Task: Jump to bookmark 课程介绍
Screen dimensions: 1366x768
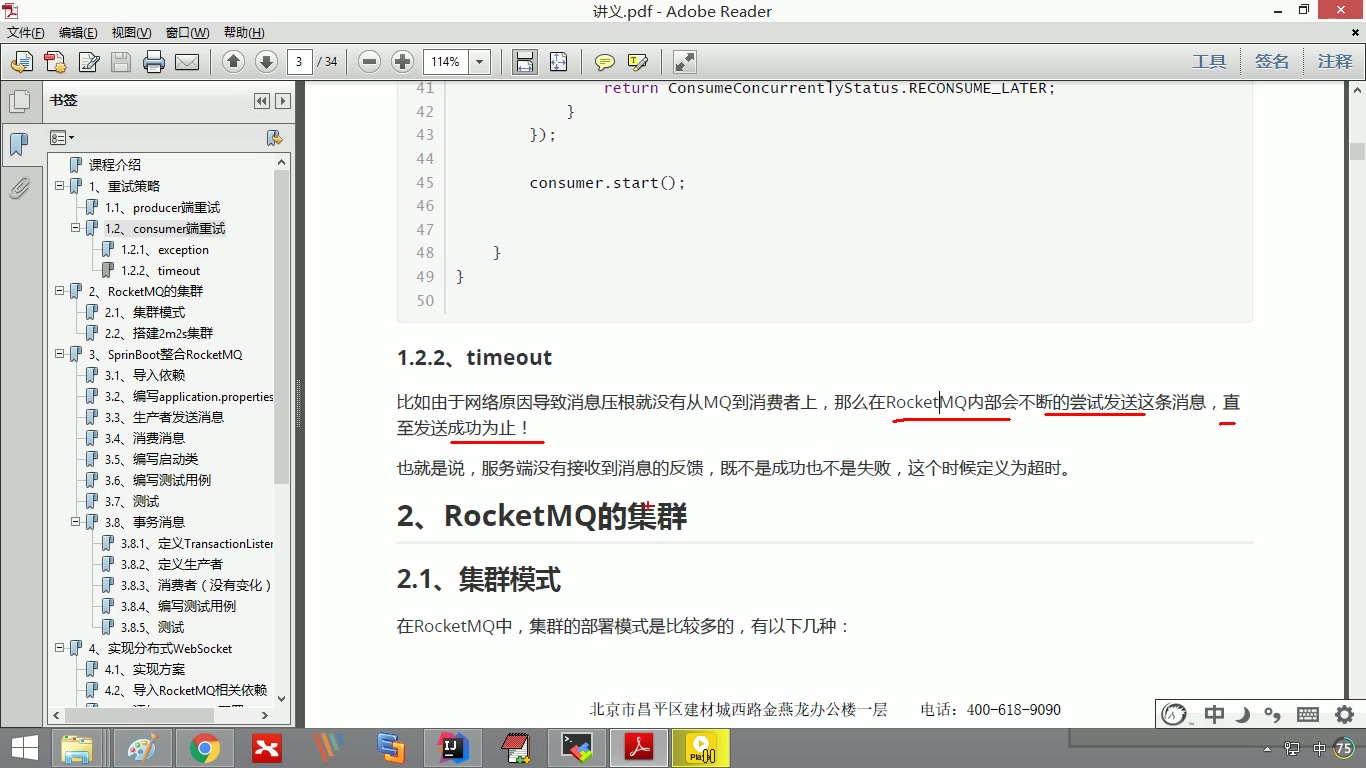Action: click(x=115, y=165)
